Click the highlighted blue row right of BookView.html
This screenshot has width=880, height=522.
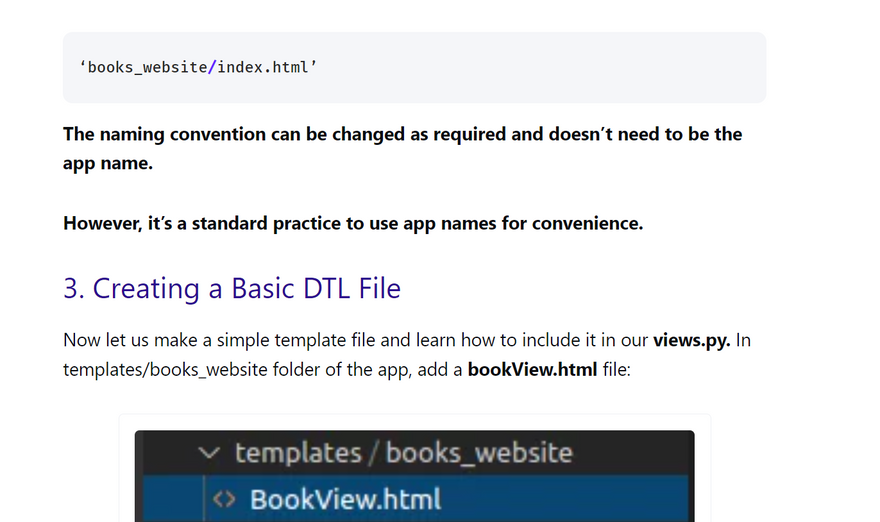(580, 498)
